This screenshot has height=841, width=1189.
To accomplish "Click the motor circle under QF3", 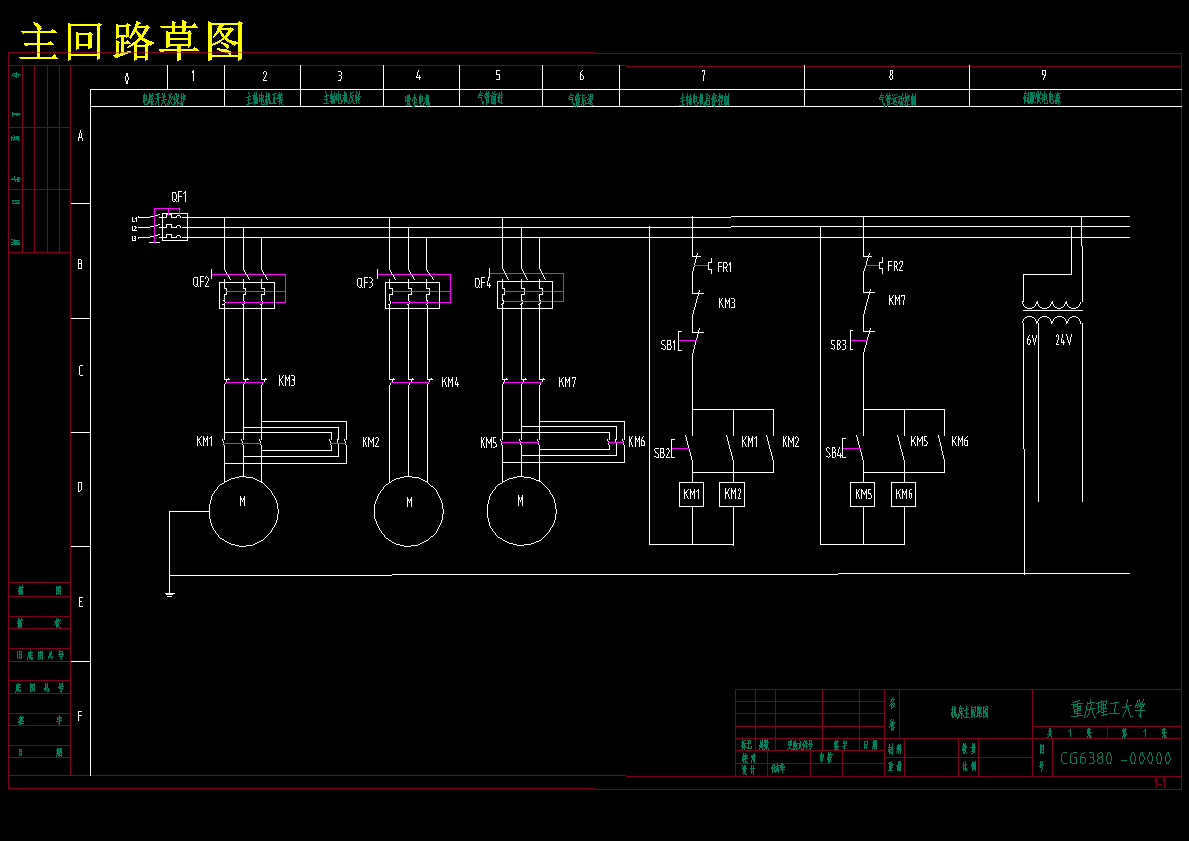I will [409, 511].
